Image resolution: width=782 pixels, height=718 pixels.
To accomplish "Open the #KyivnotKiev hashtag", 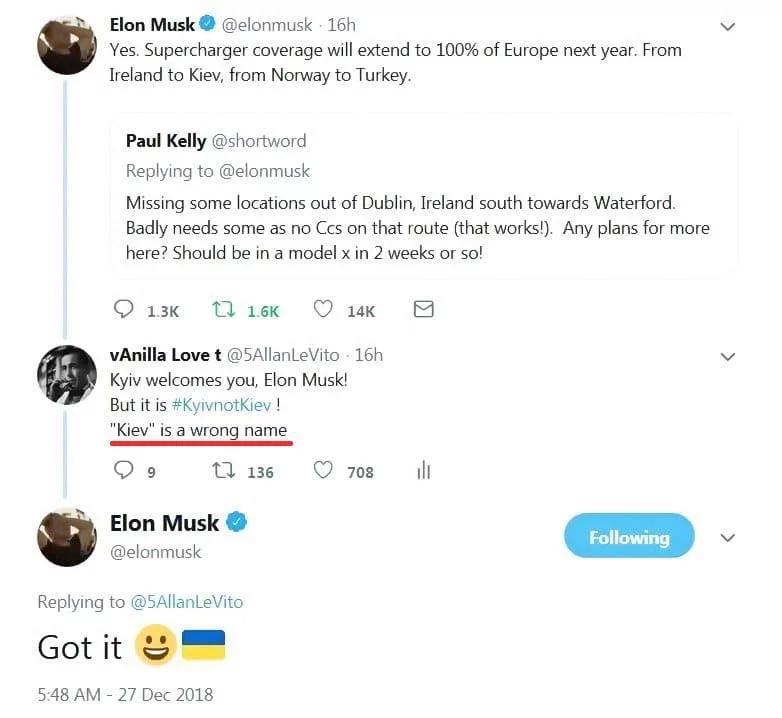I will (x=222, y=405).
